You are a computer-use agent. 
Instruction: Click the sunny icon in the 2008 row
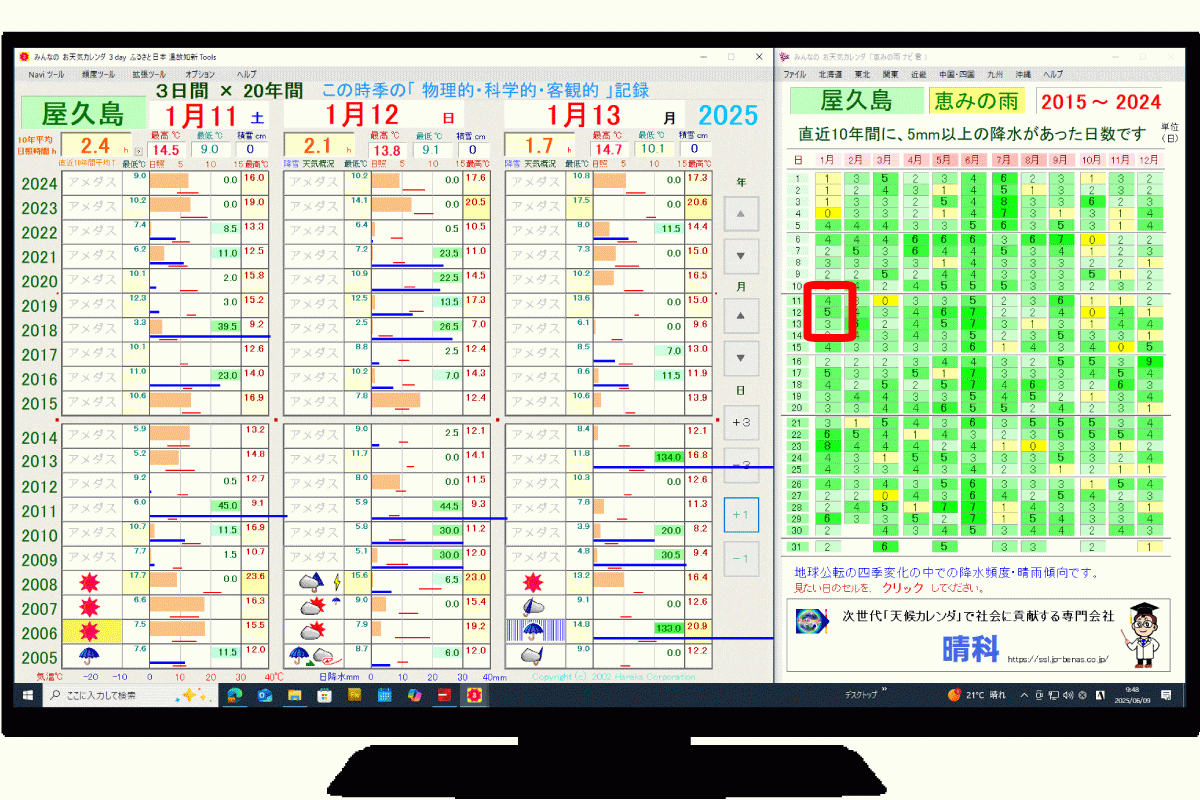90,582
